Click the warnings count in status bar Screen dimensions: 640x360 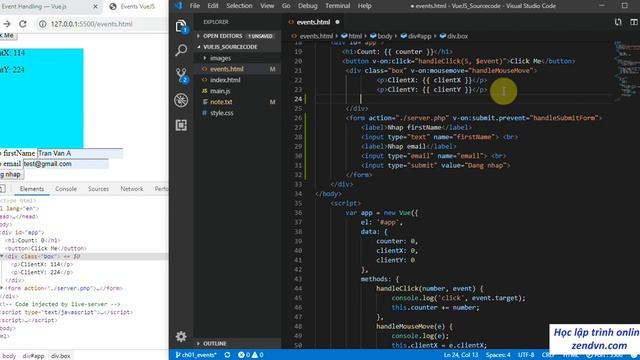[x=258, y=355]
